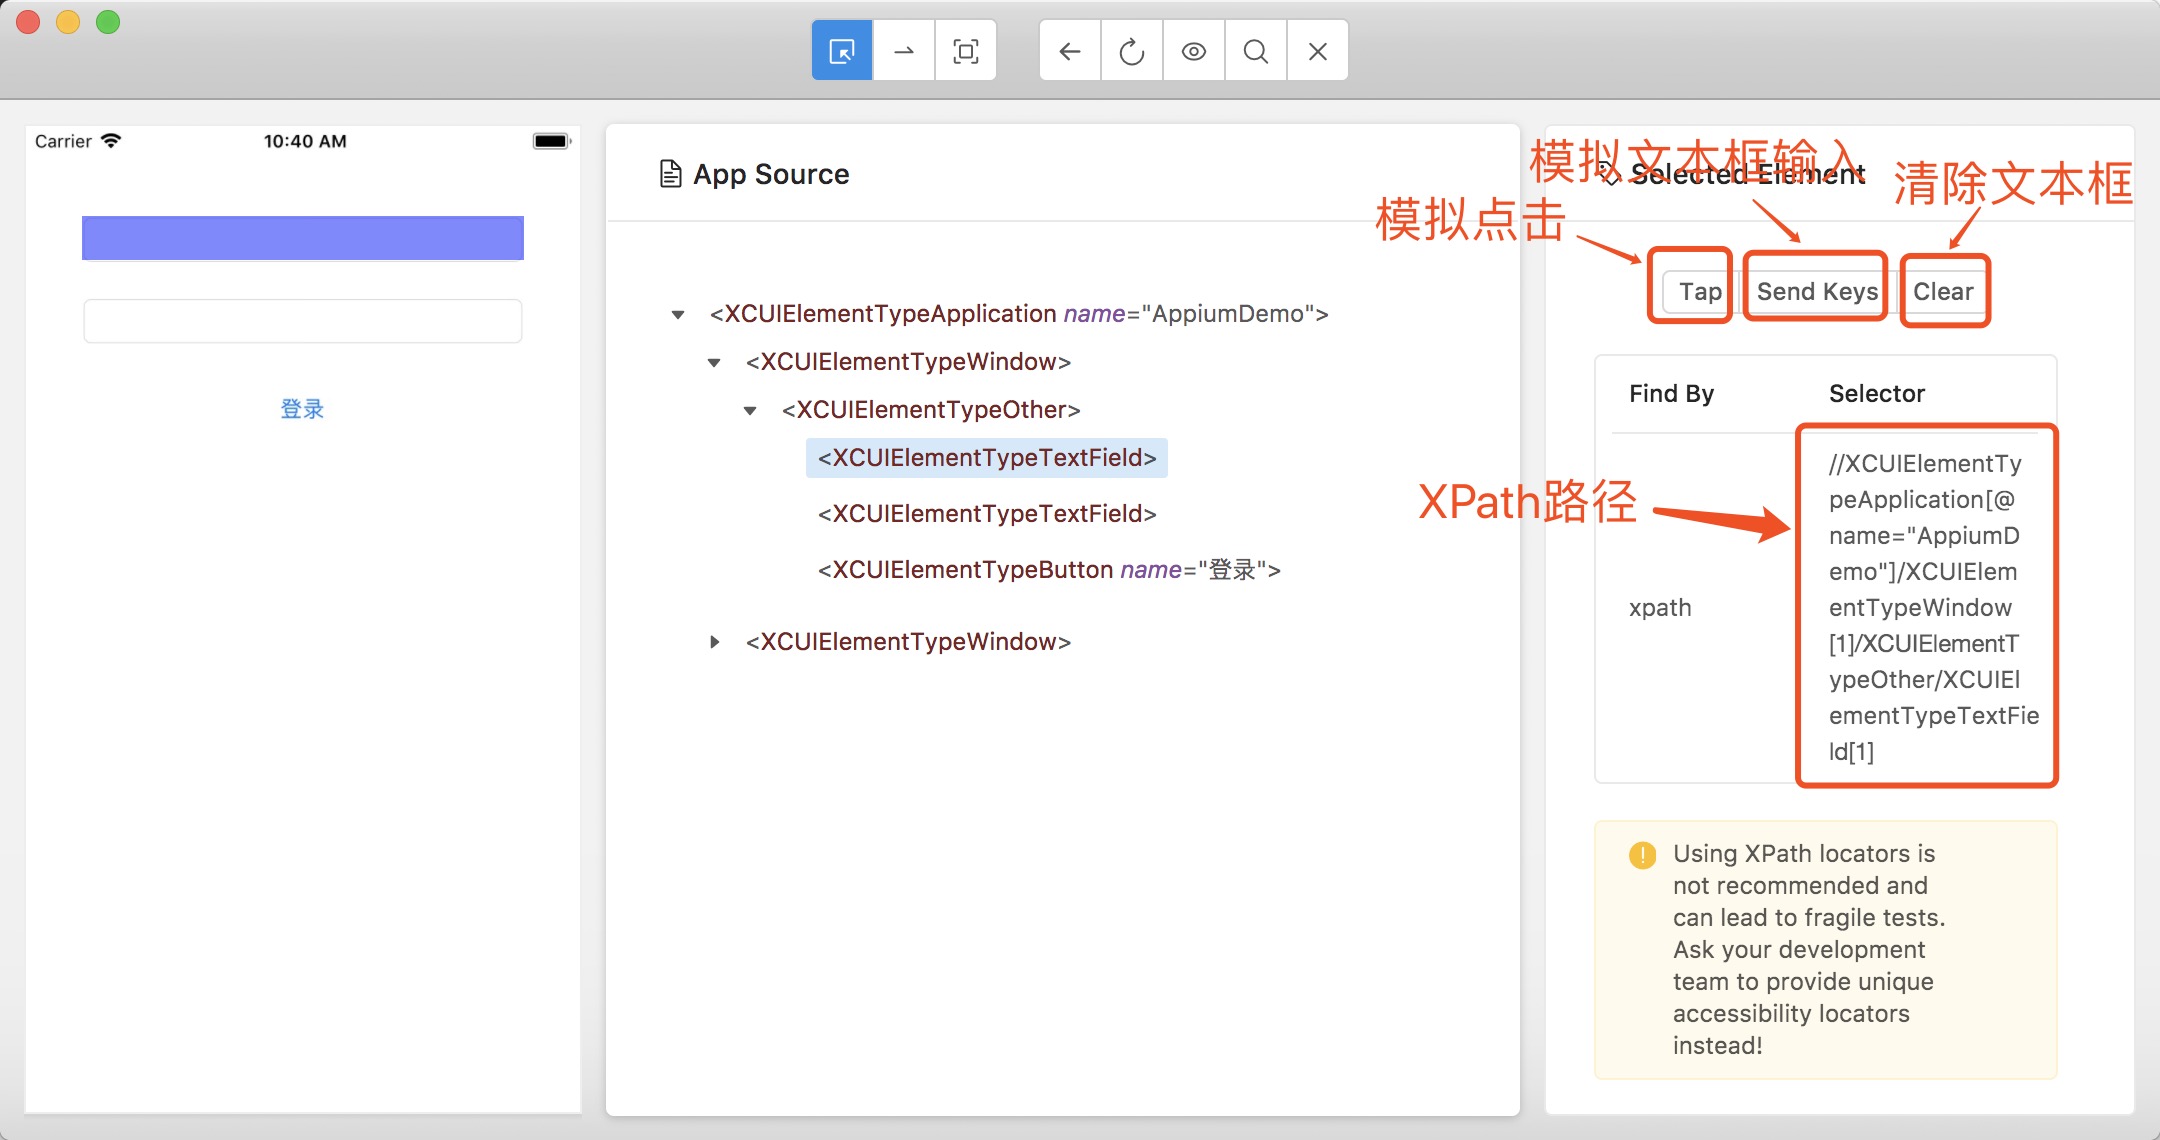Activate Select Elements mode icon
The image size is (2160, 1140).
coord(842,51)
